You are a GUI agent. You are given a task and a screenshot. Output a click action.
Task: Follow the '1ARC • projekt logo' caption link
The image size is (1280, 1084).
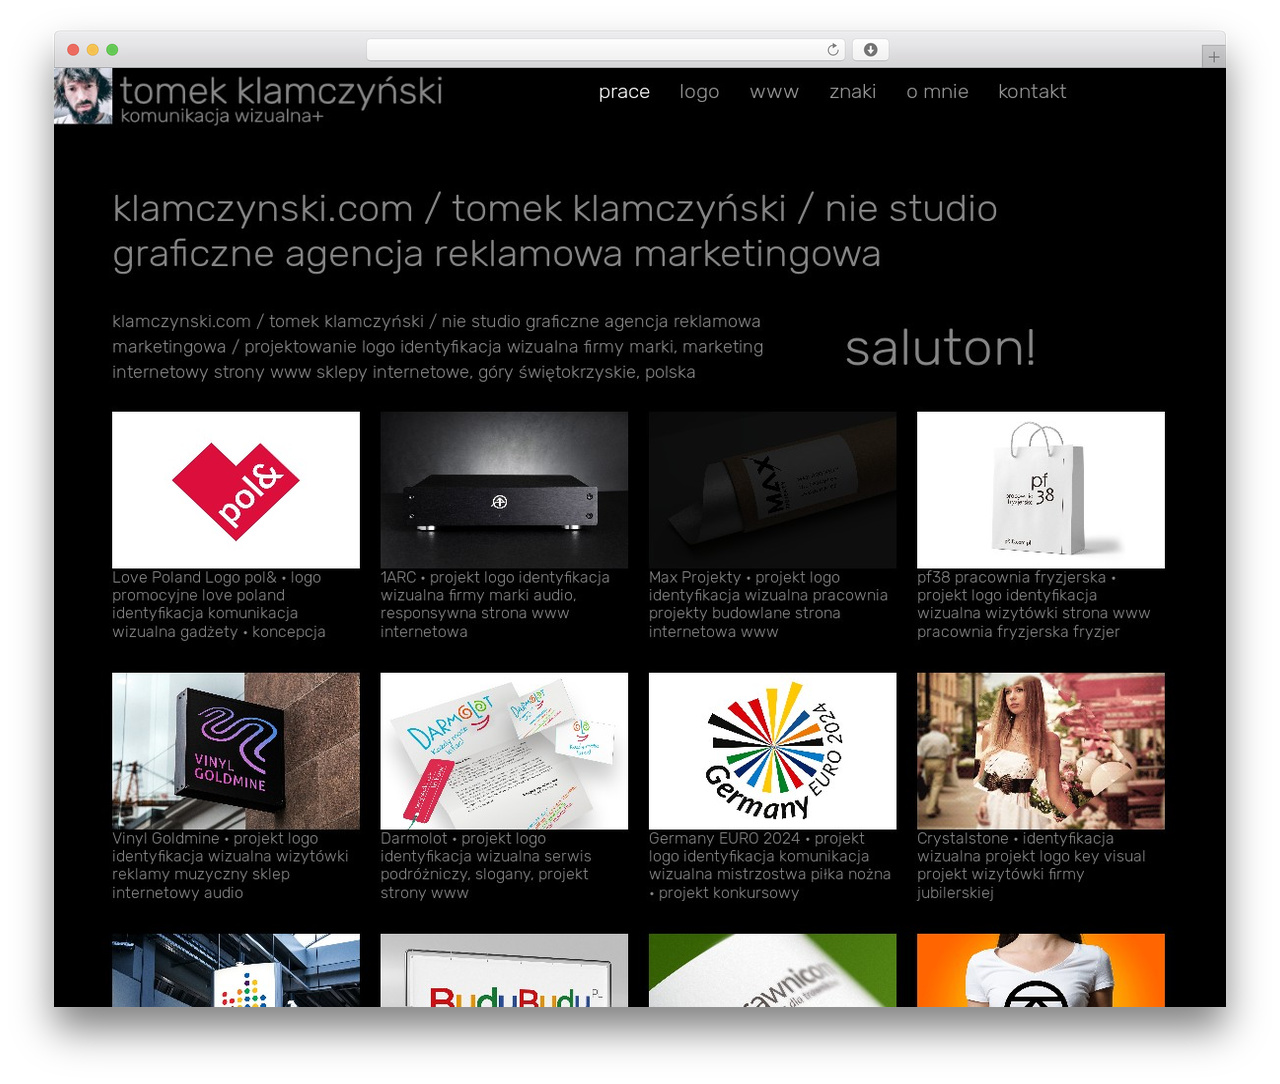(x=495, y=605)
